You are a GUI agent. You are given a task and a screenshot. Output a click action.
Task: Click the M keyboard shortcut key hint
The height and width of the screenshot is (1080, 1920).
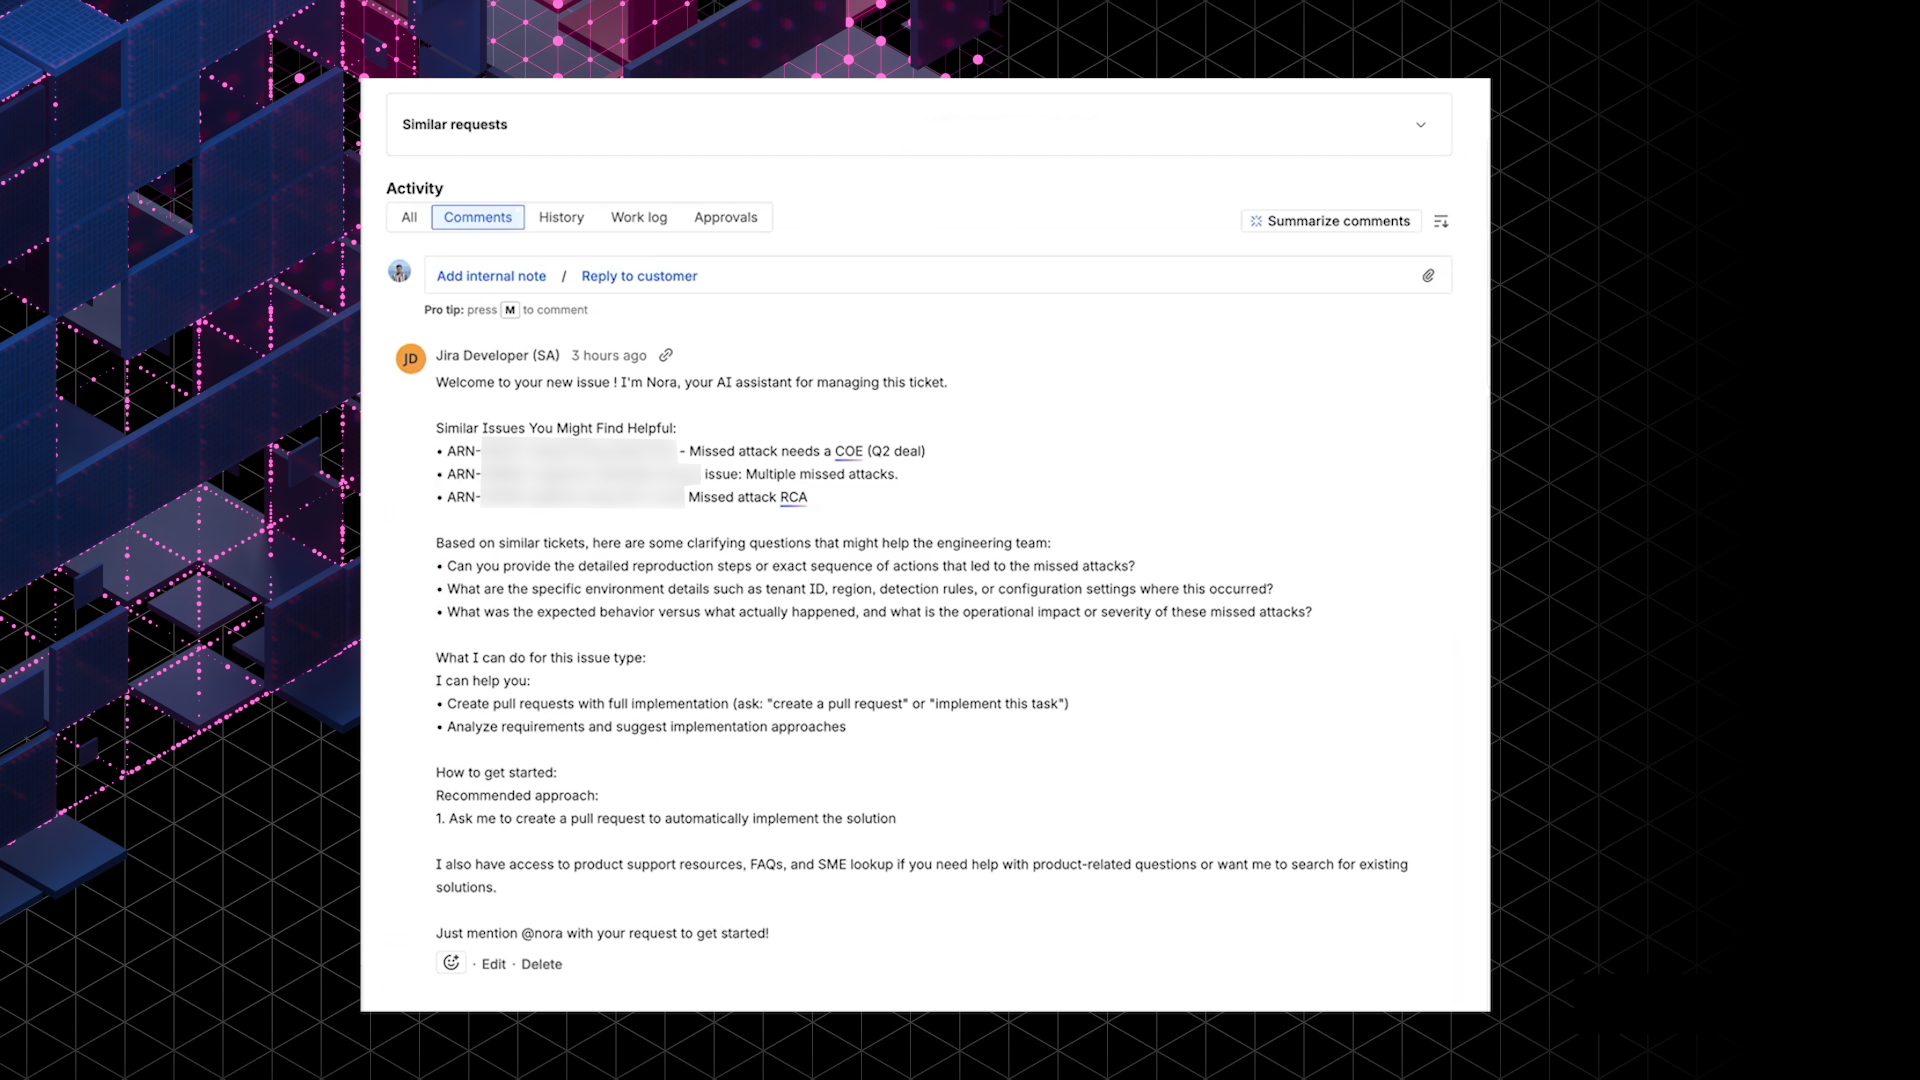(510, 310)
